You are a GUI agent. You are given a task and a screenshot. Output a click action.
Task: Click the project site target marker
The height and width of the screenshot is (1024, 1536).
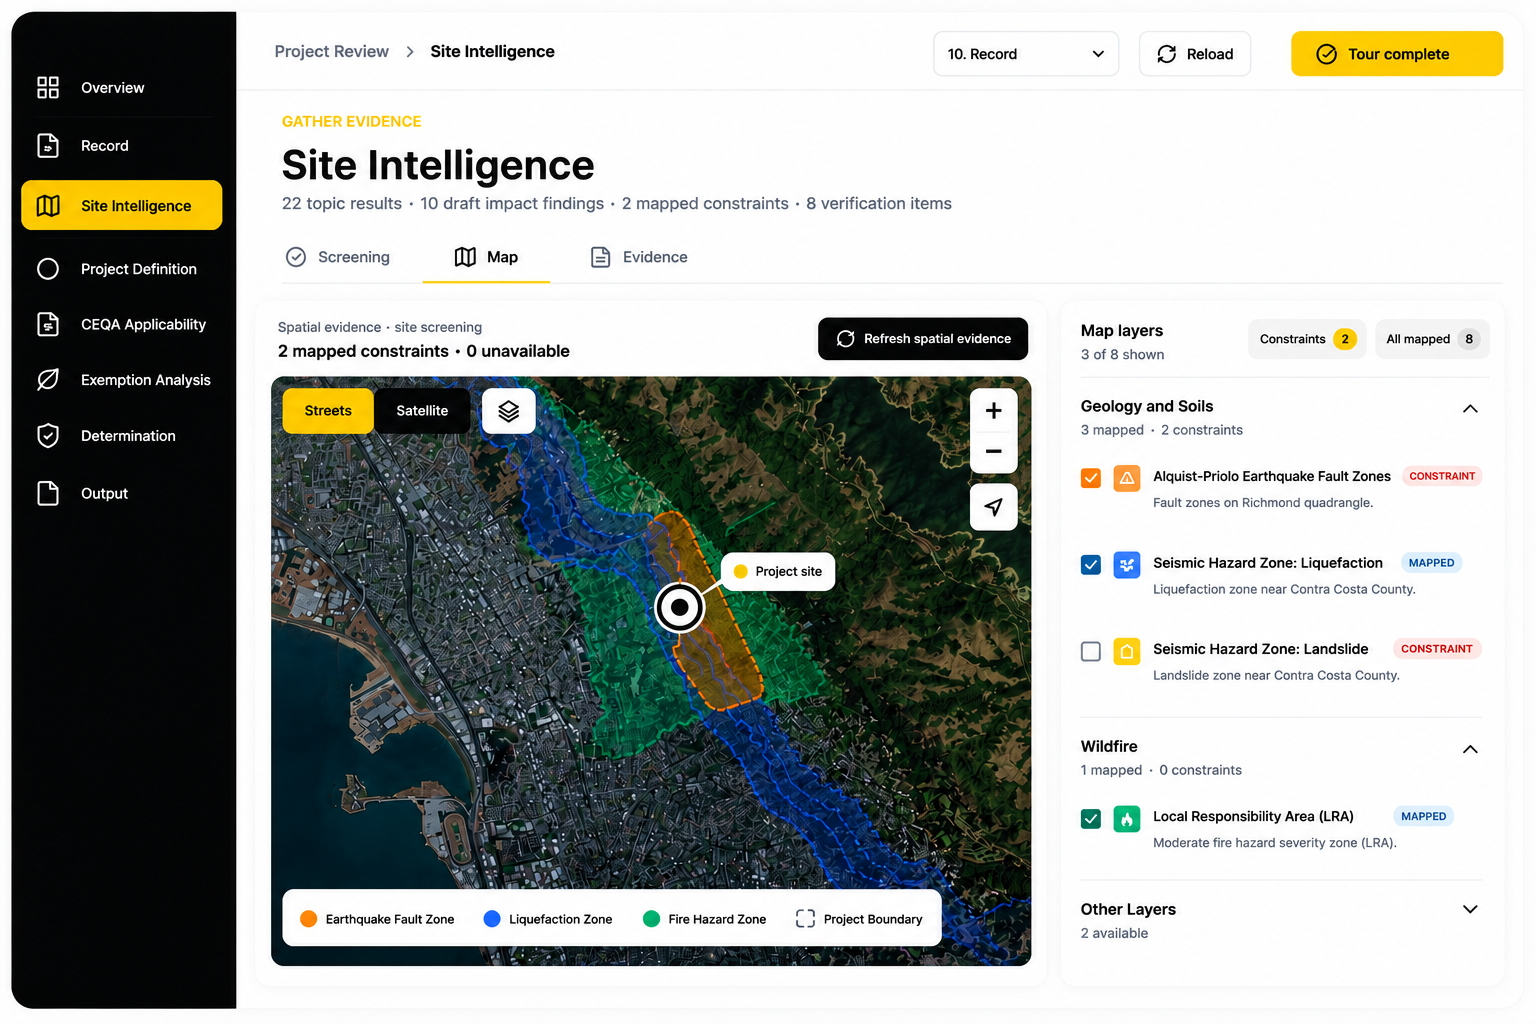[680, 607]
